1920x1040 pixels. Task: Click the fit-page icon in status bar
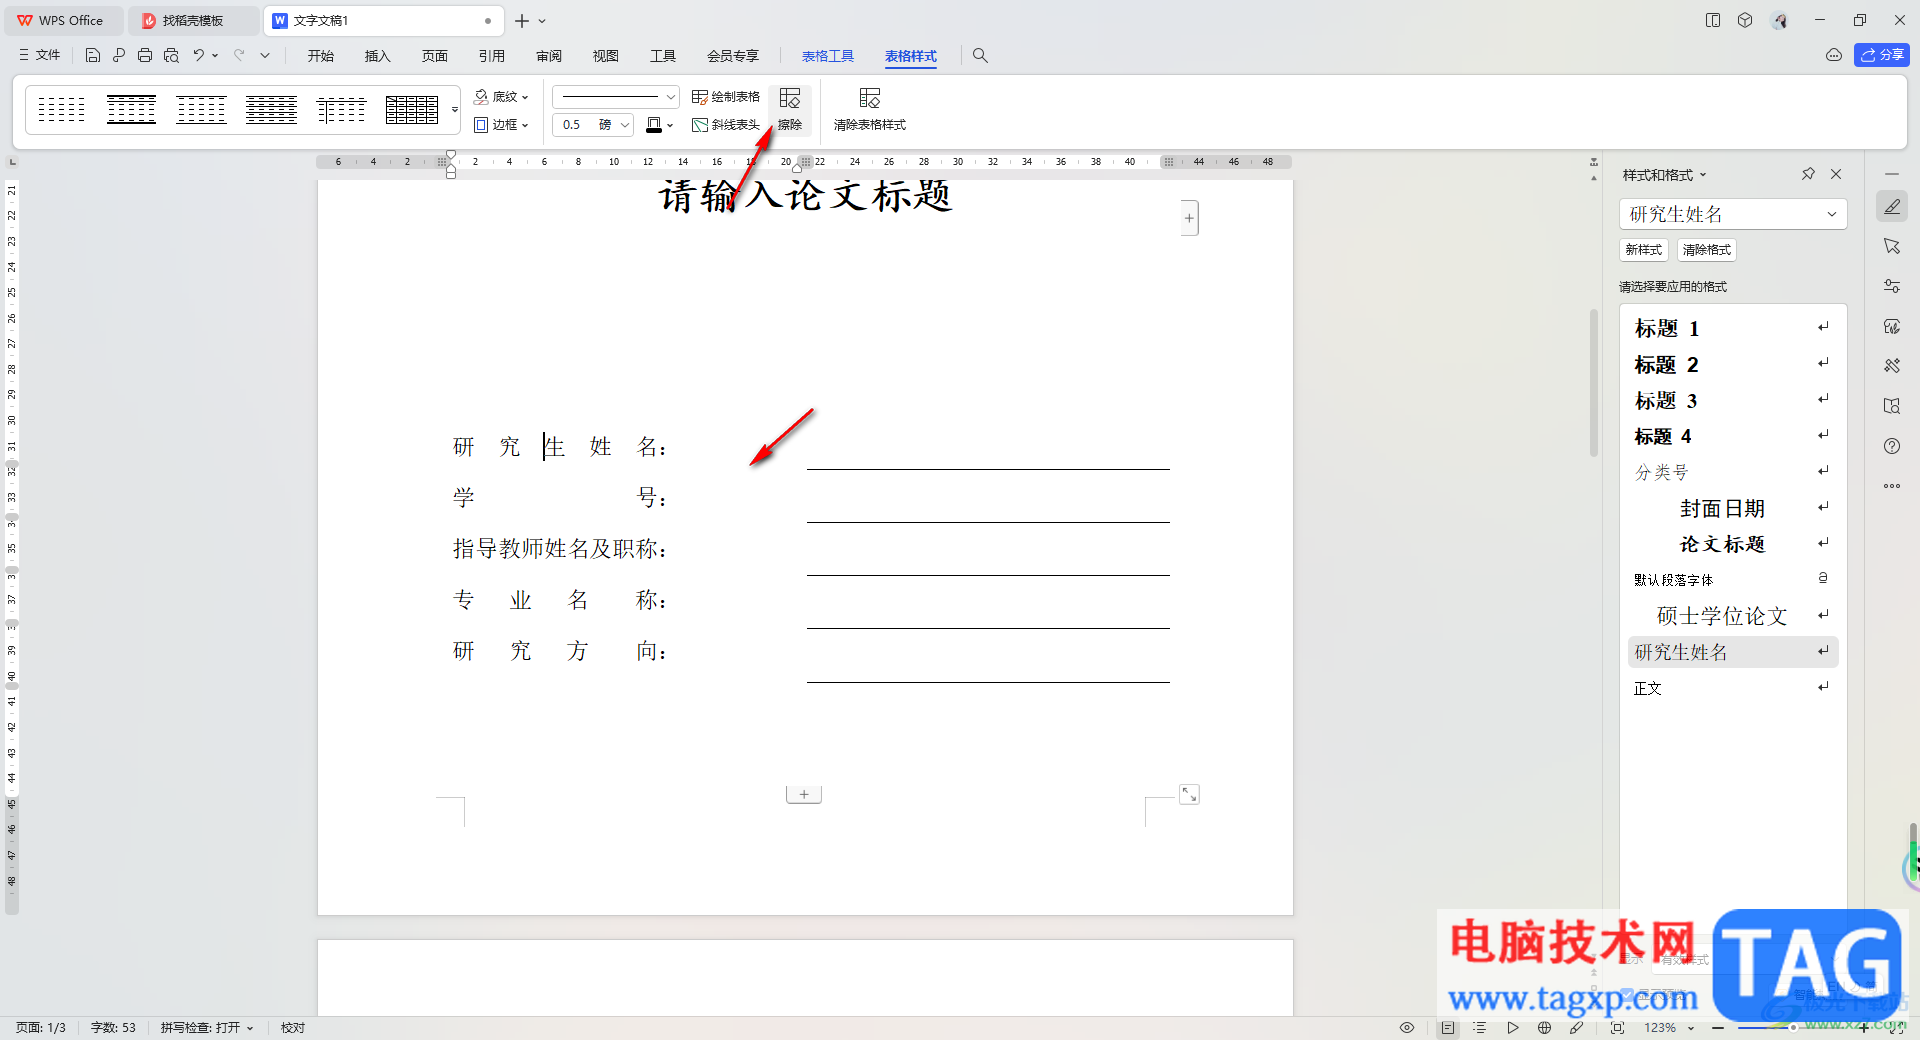pos(1617,1028)
